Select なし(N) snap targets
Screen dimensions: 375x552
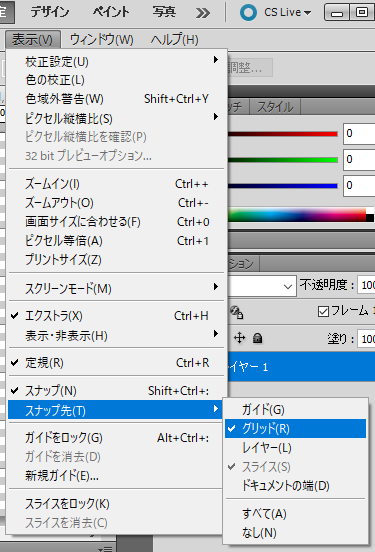pos(295,533)
